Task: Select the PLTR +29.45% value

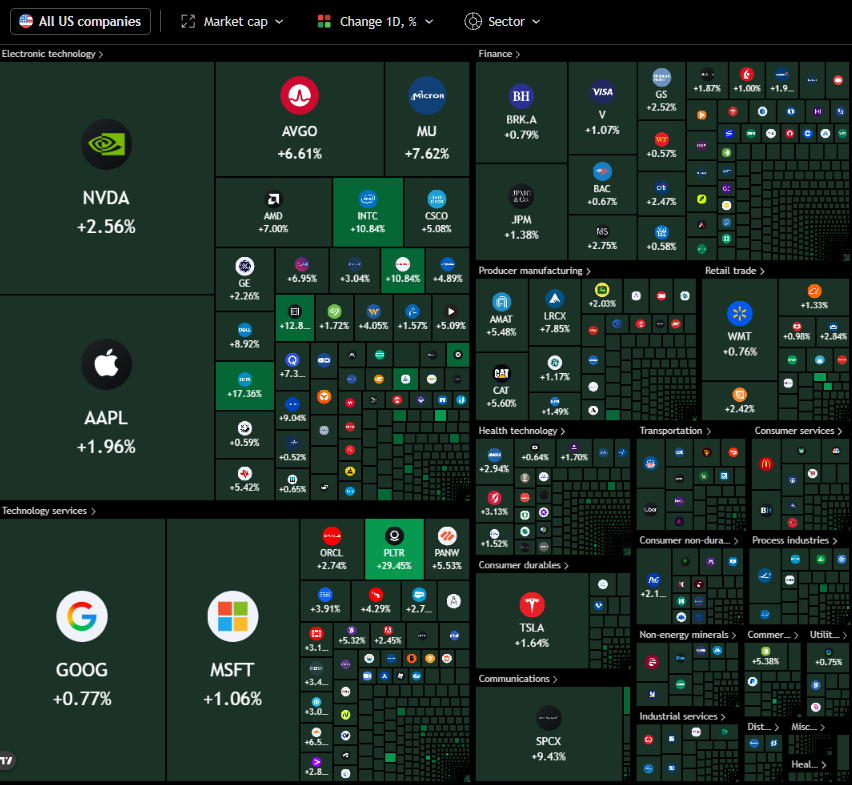Action: click(x=394, y=566)
